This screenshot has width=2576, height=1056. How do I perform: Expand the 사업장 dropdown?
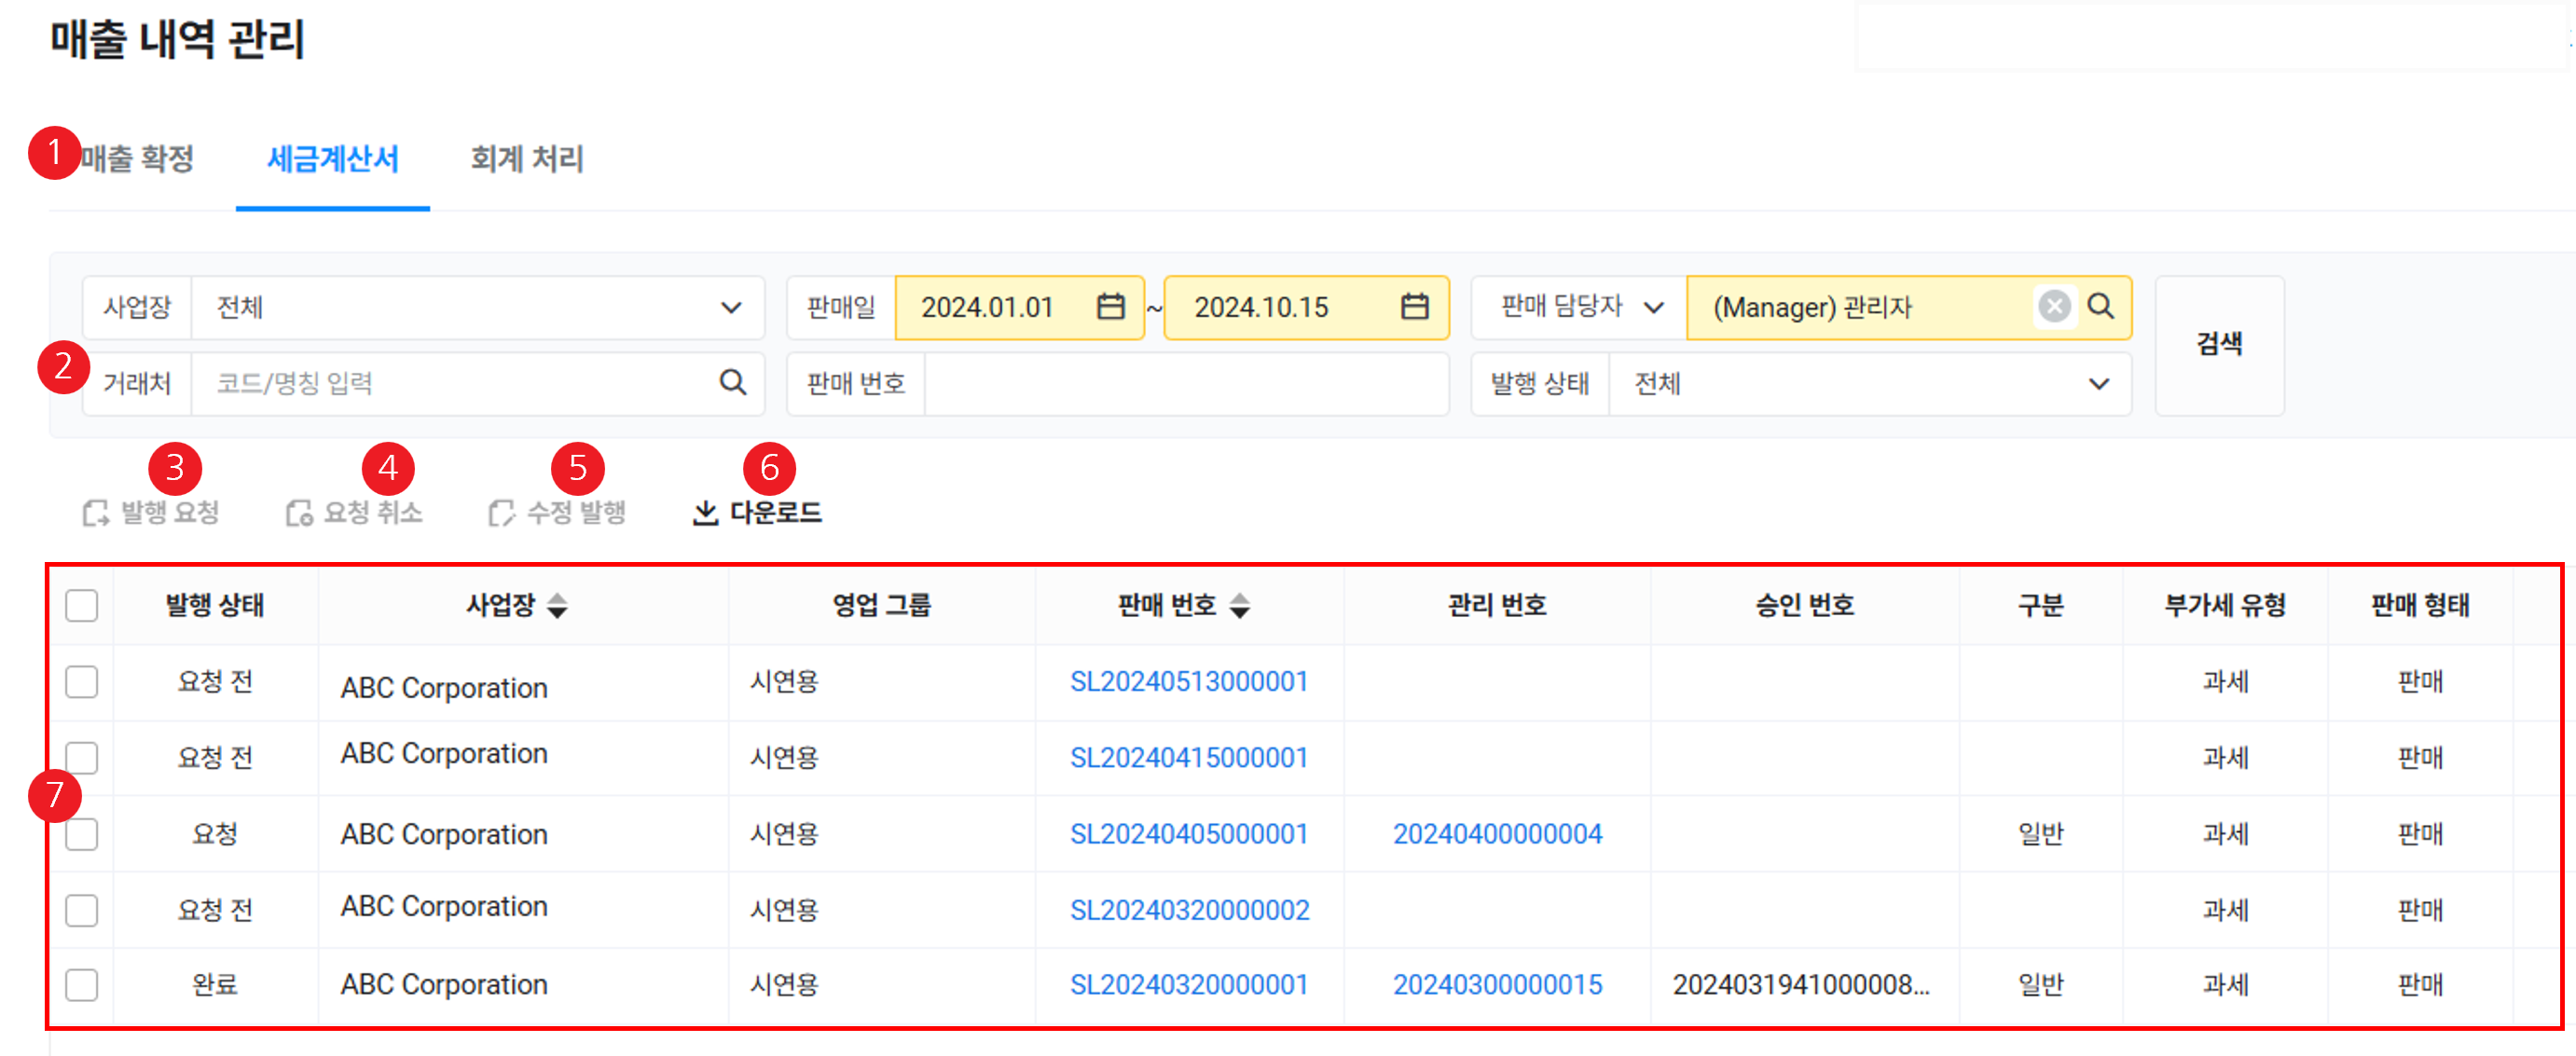click(731, 307)
